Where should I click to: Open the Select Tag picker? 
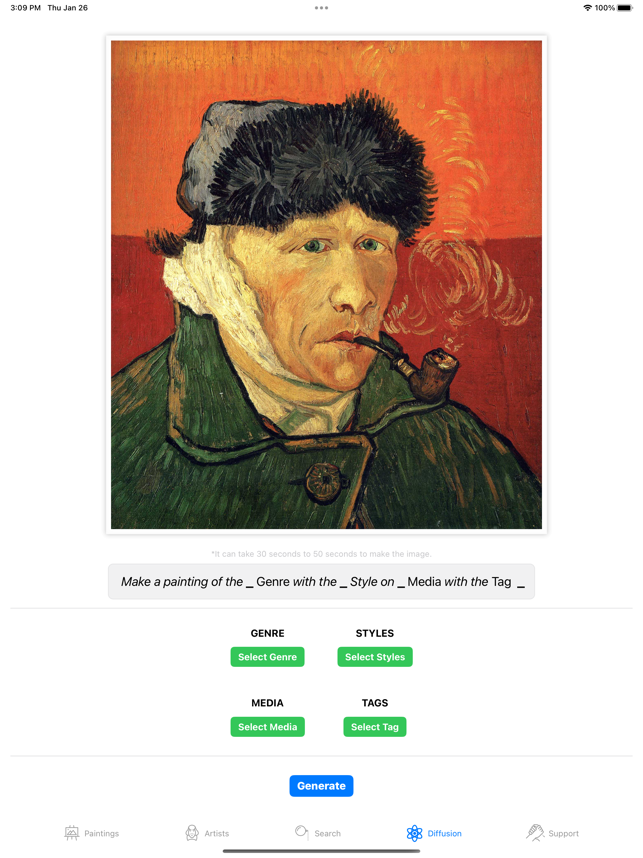(375, 727)
